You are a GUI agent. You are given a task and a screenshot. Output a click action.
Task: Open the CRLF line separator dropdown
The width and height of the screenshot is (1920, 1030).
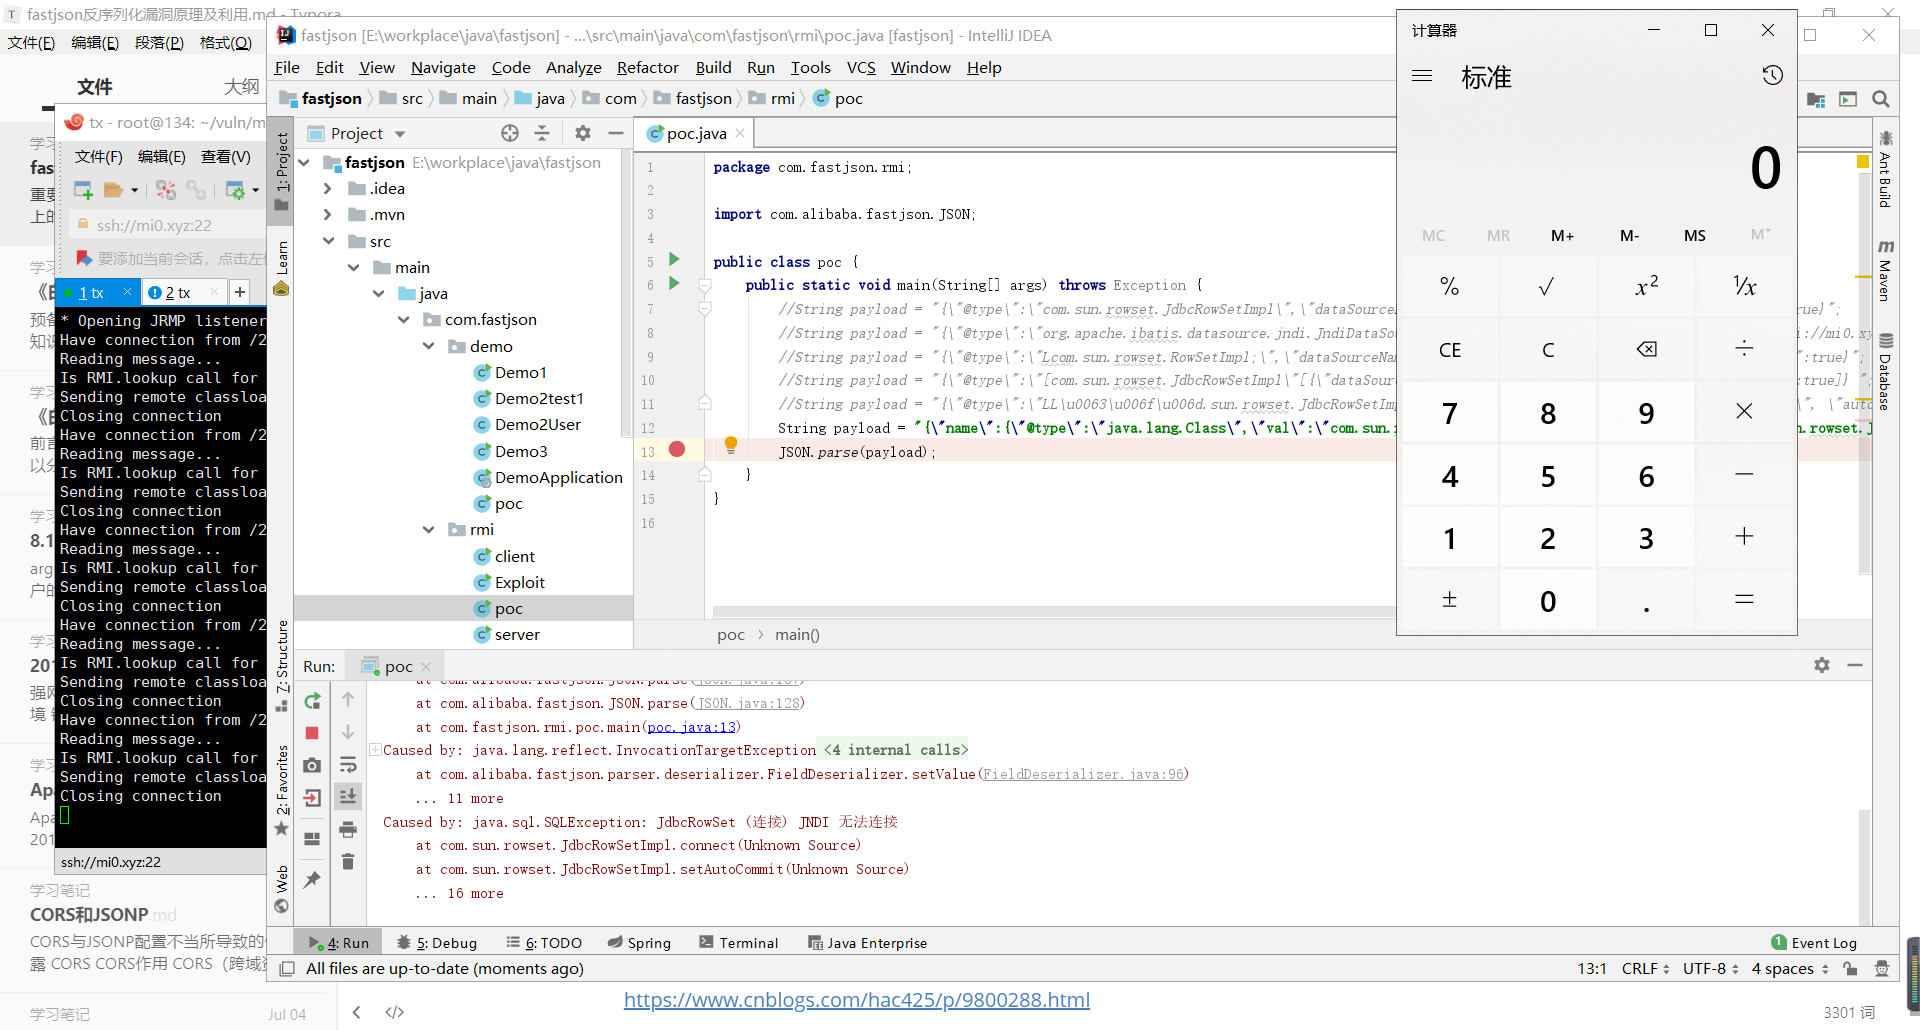click(1645, 968)
